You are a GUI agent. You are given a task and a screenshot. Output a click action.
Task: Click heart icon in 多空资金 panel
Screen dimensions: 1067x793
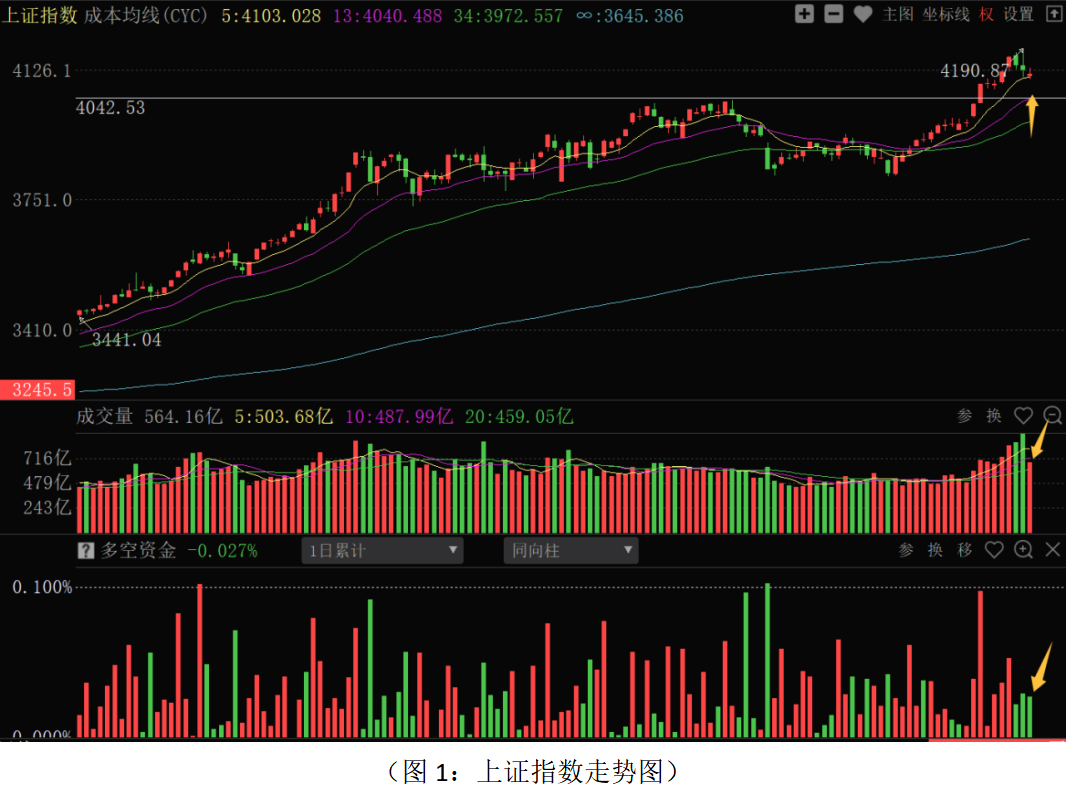point(994,550)
